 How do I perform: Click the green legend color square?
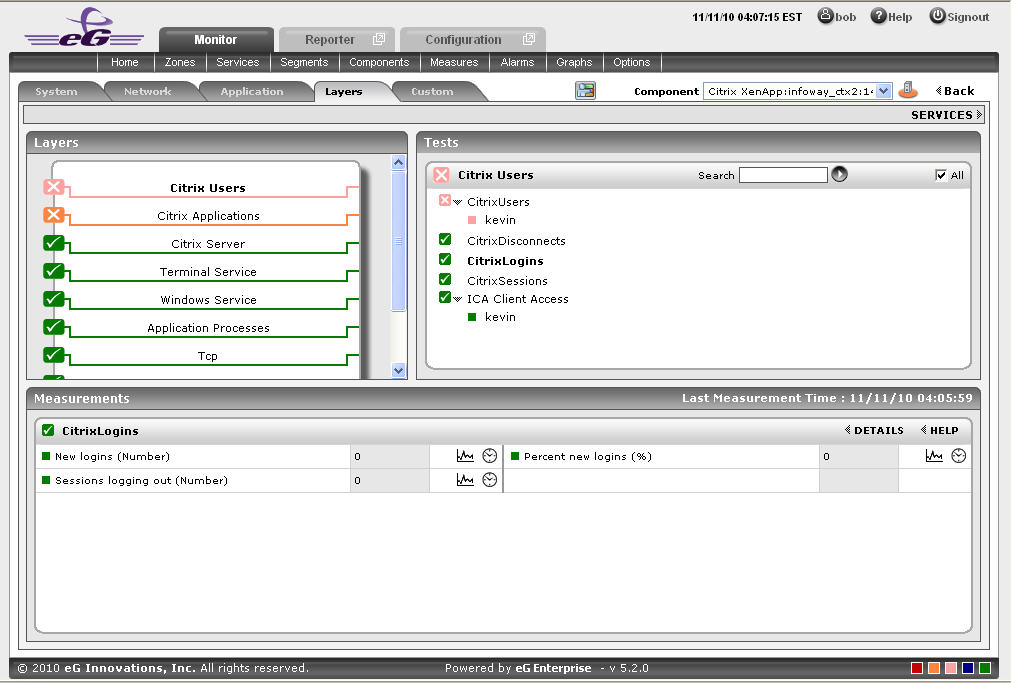(985, 668)
